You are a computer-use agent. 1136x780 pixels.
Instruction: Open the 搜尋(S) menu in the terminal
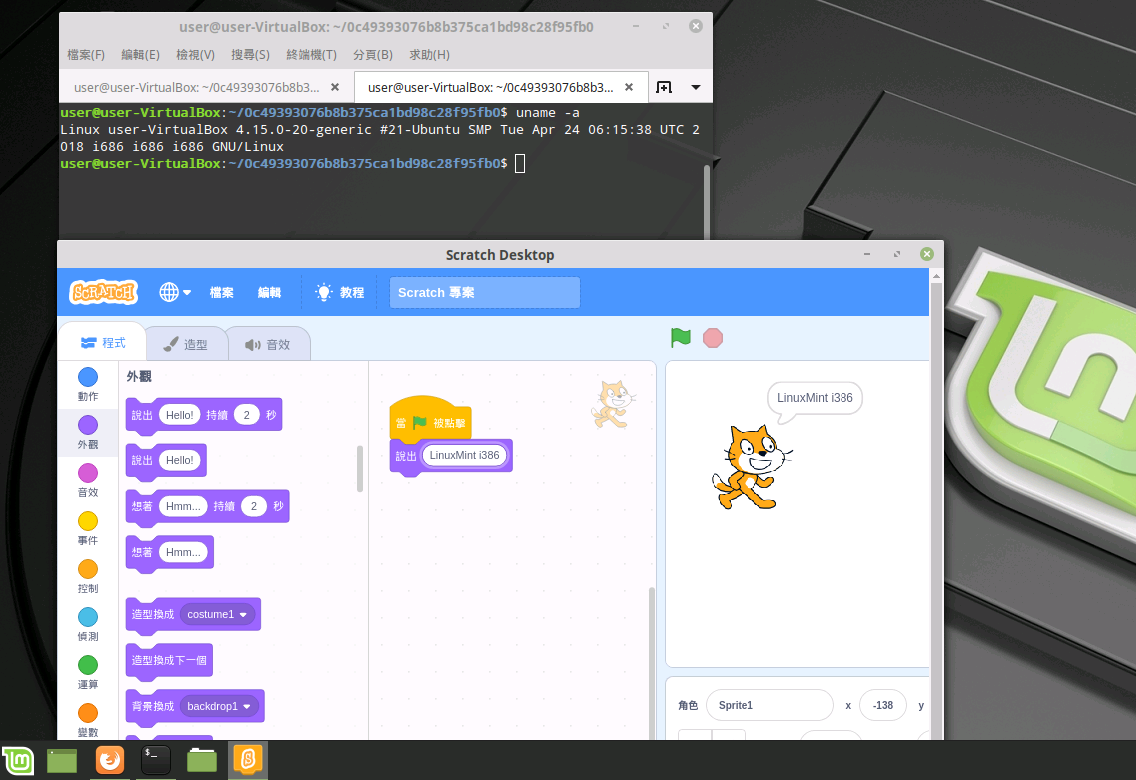coord(250,55)
